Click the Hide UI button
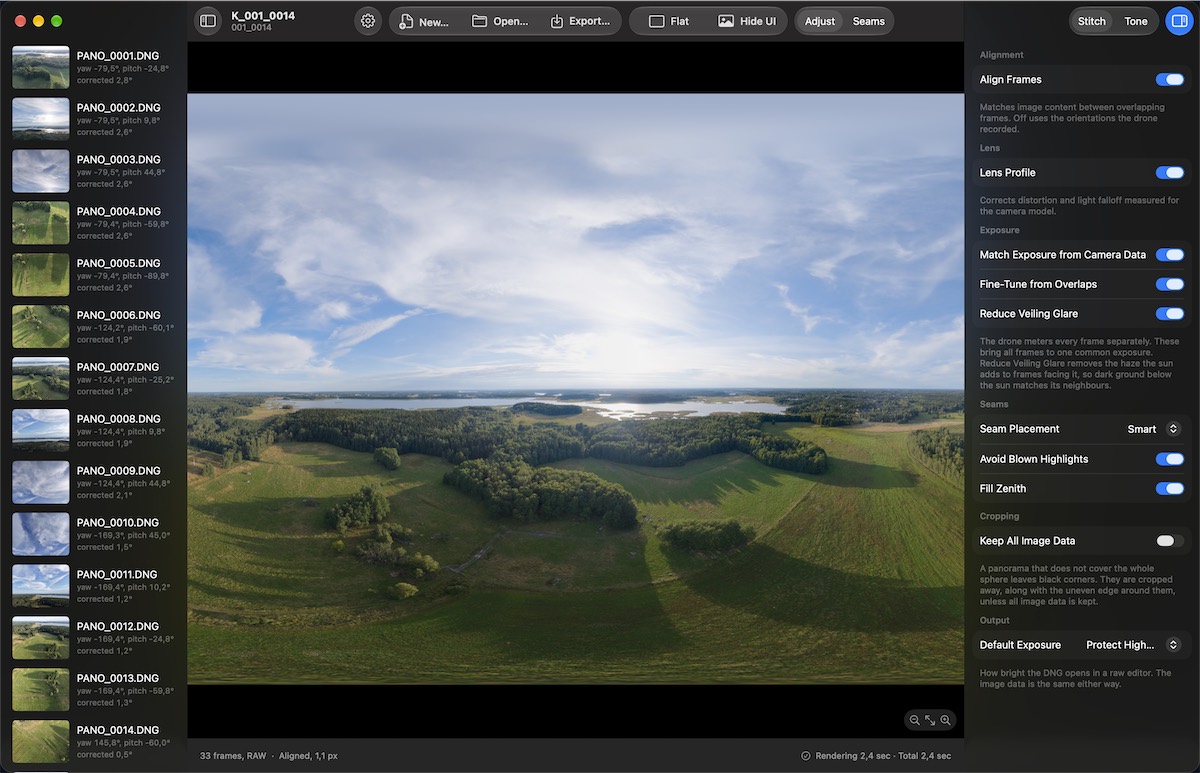Viewport: 1200px width, 773px height. pyautogui.click(x=747, y=21)
